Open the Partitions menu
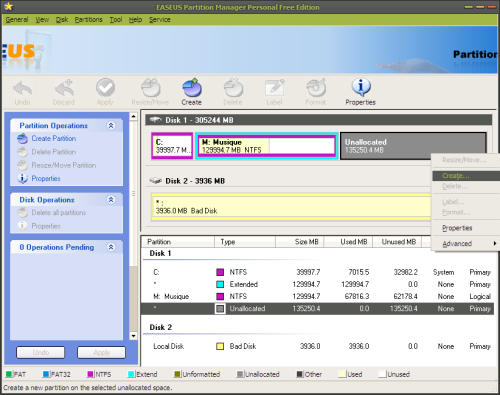Image resolution: width=500 pixels, height=395 pixels. coord(88,20)
